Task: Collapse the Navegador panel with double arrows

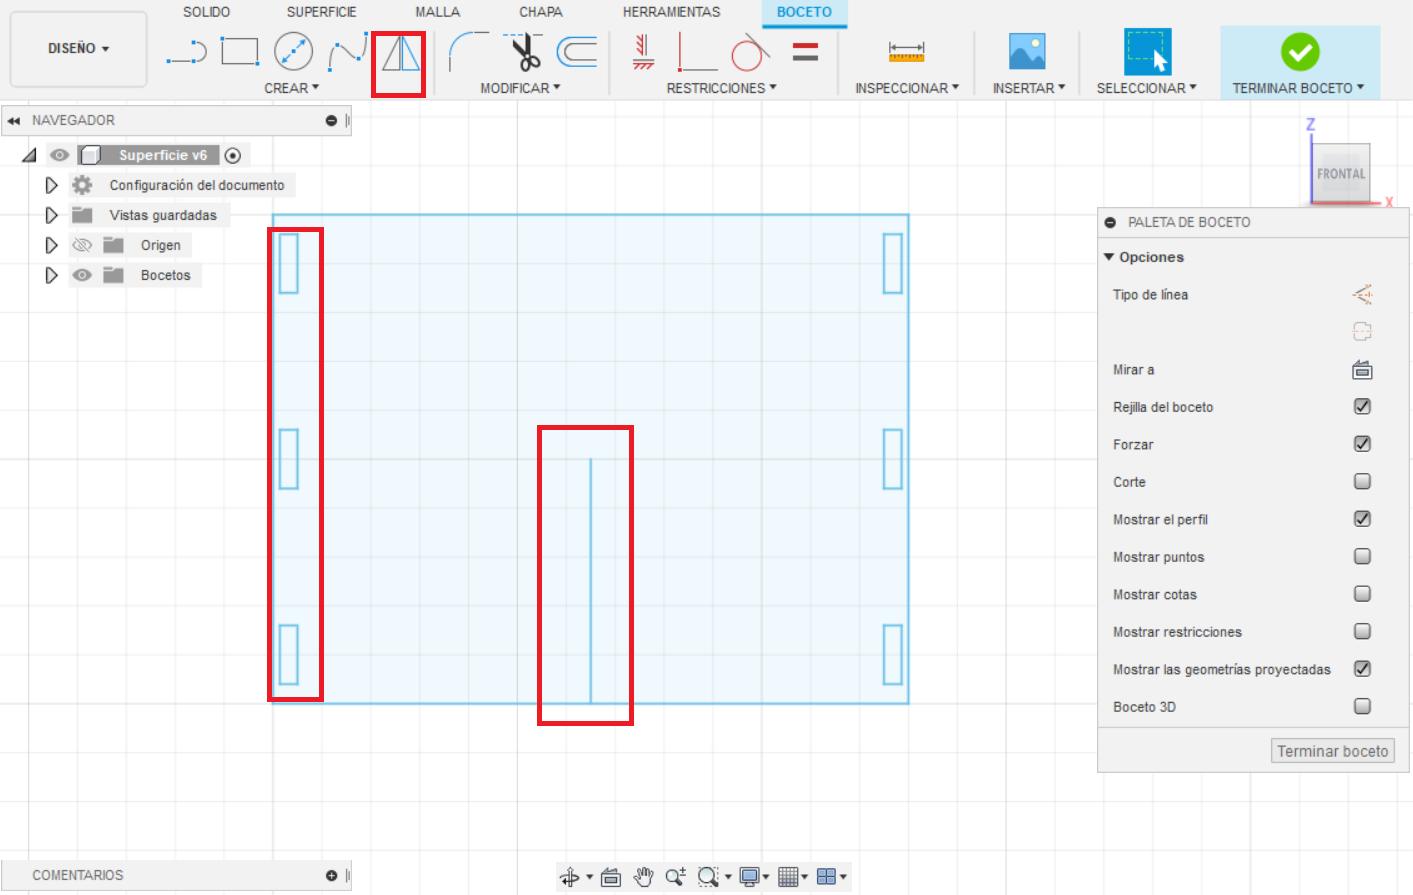Action: 13,121
